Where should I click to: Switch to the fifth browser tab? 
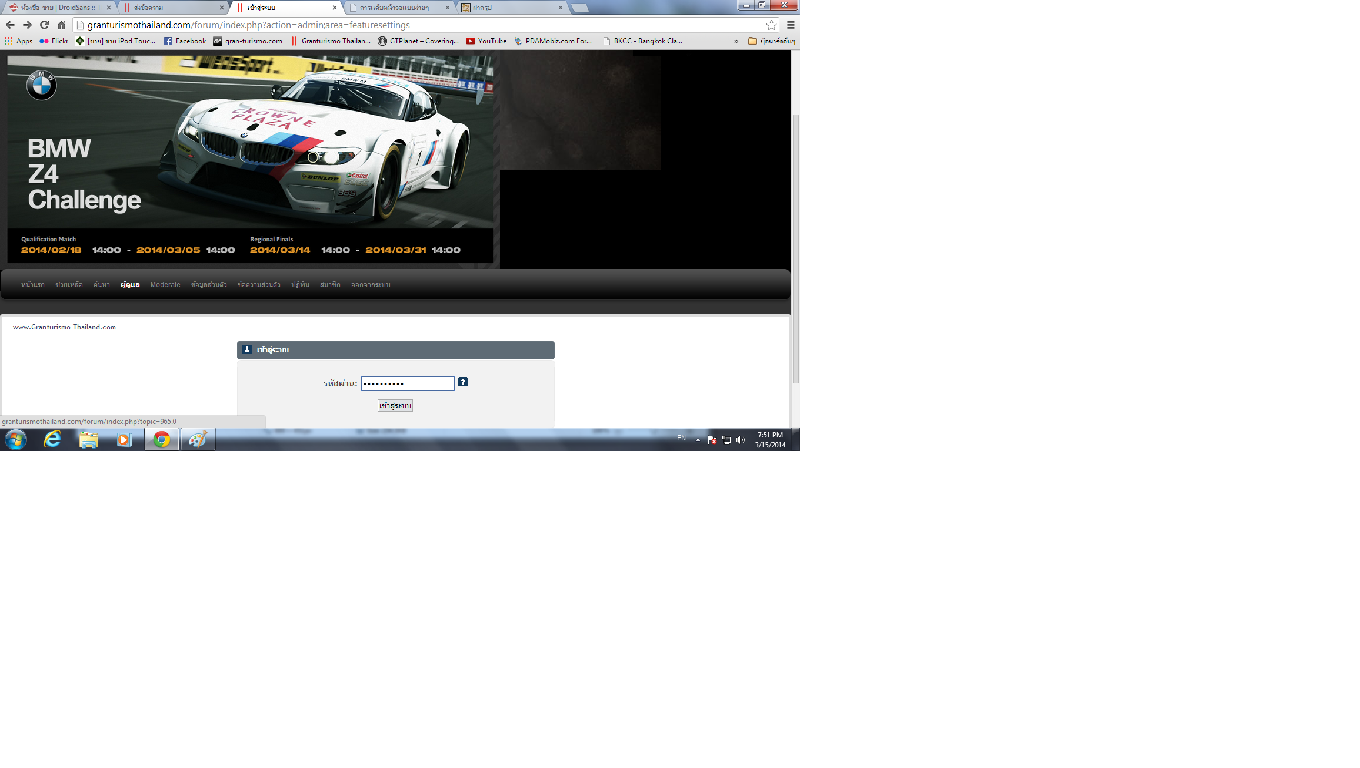click(x=514, y=7)
